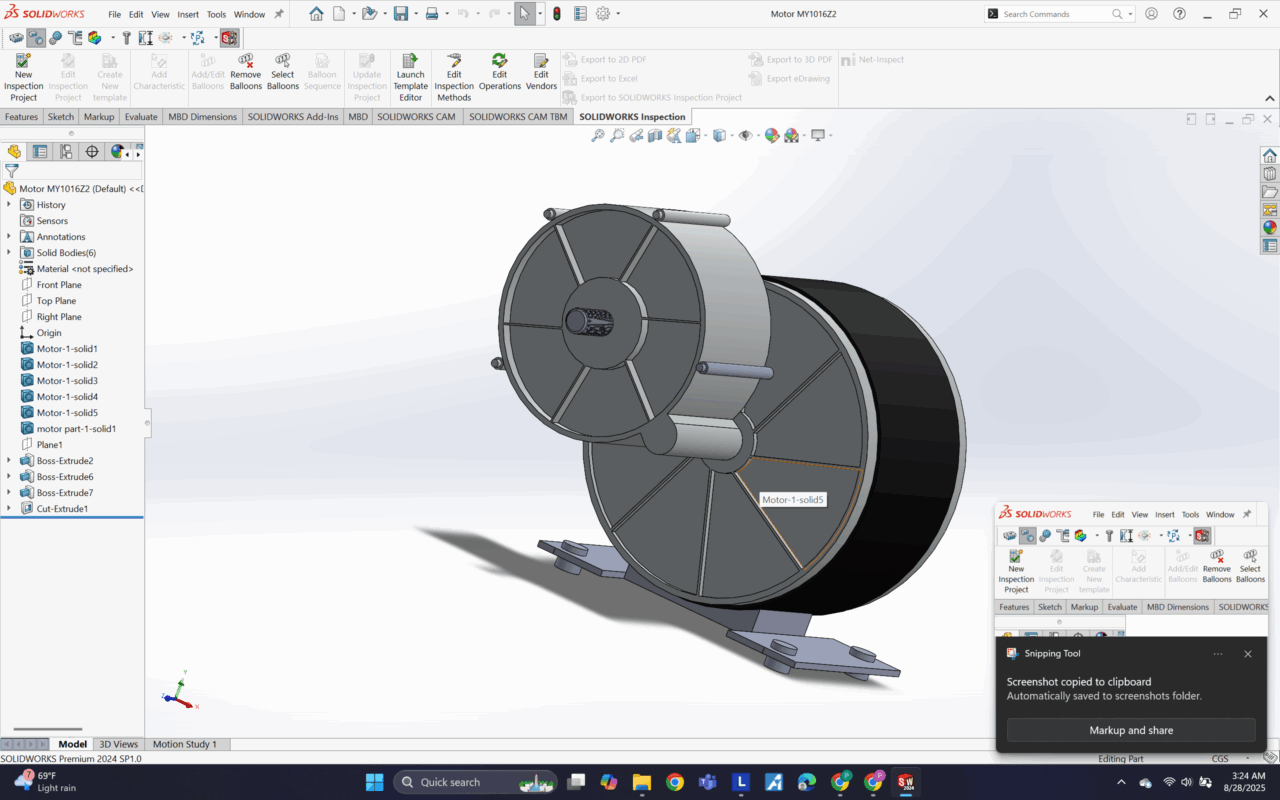The width and height of the screenshot is (1280, 800).
Task: Pin the menu bar with pushpin
Action: coord(278,14)
